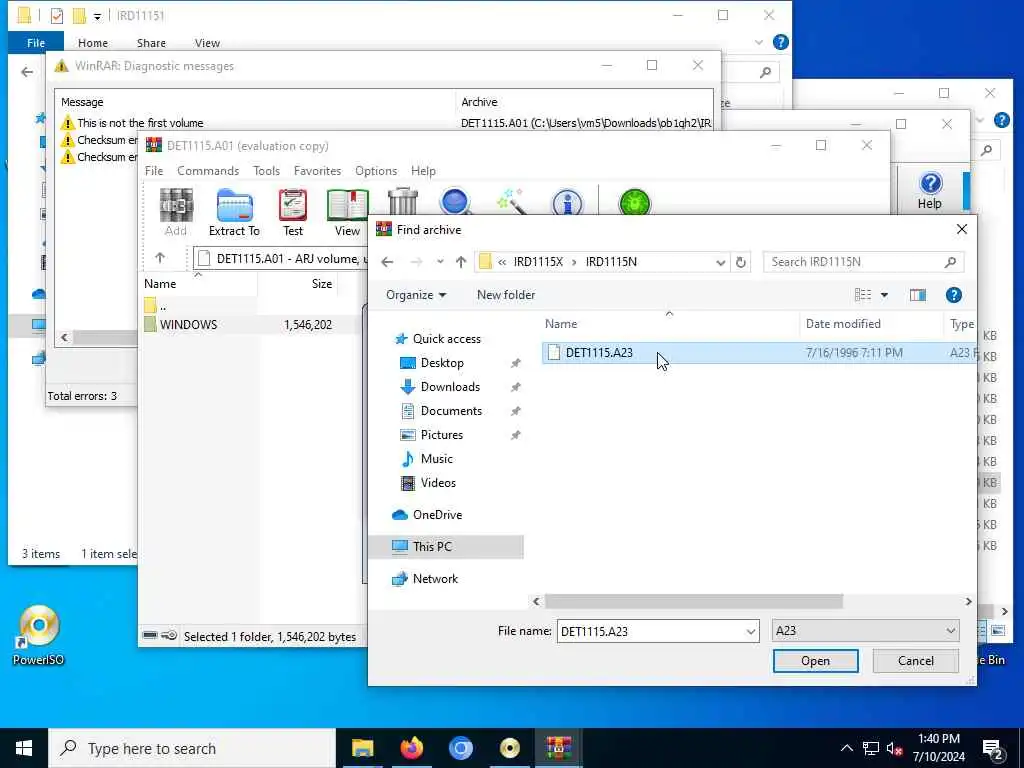Refresh the IRD1115N folder listing
This screenshot has width=1024, height=768.
tap(741, 262)
